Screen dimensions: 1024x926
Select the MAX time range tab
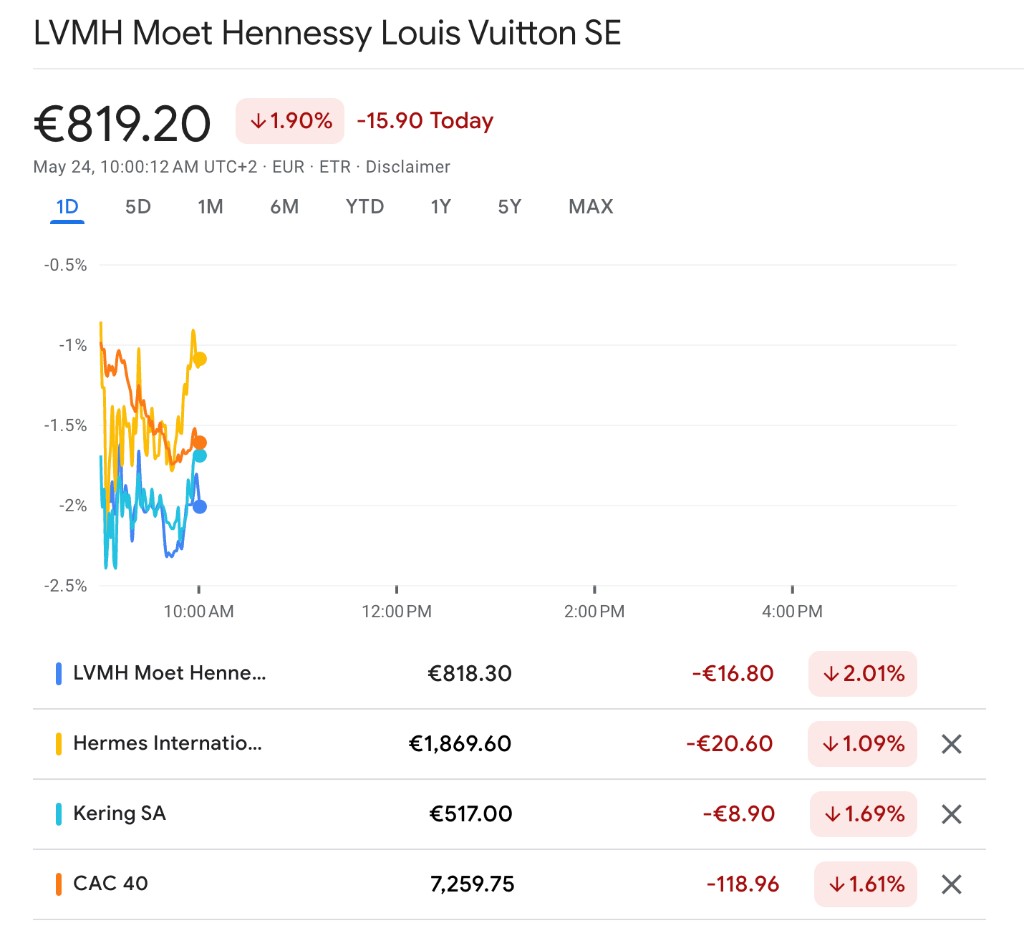[591, 207]
